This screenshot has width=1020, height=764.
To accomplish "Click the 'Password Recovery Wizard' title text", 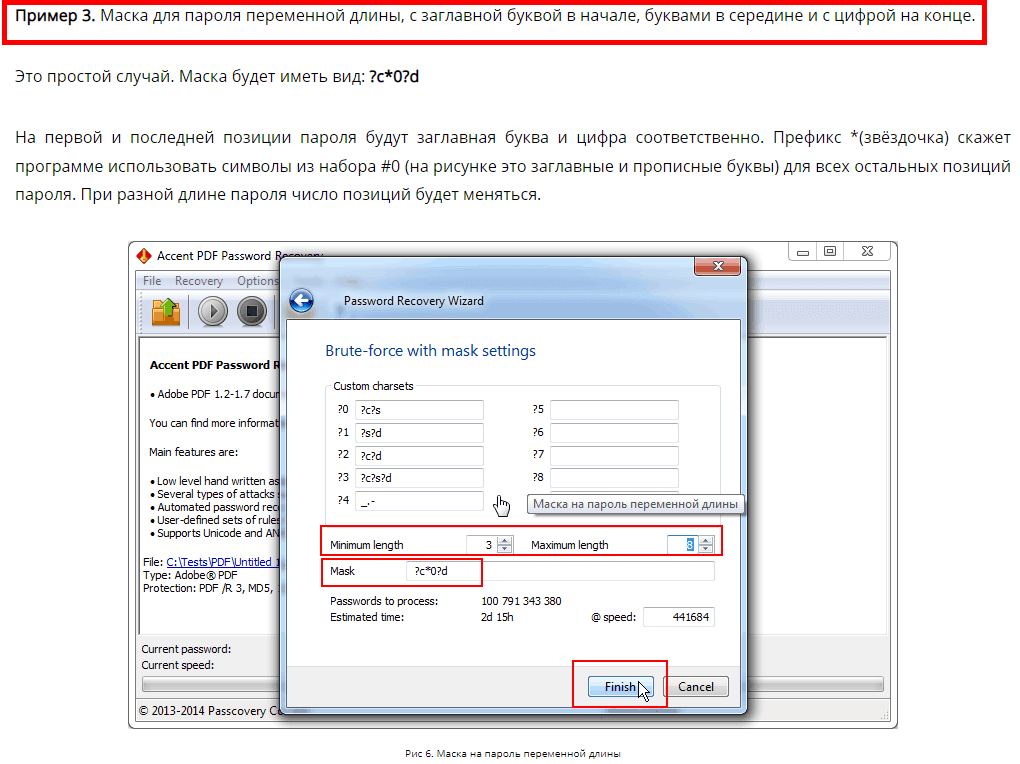I will [414, 301].
